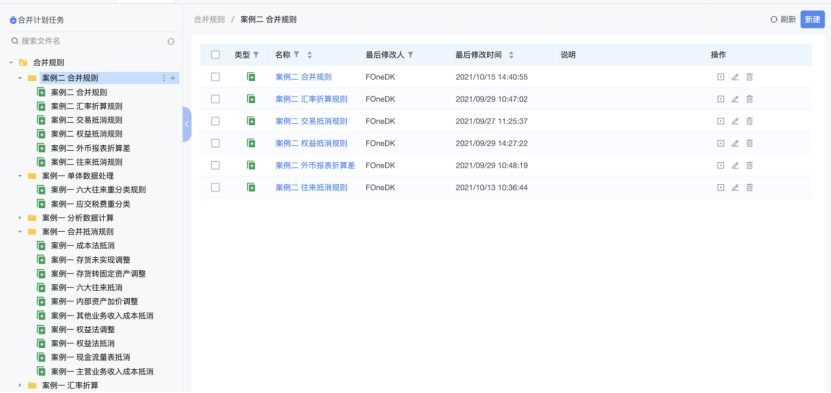Delete the 案例二 往来抵消规则 row
This screenshot has width=831, height=393.
click(749, 187)
